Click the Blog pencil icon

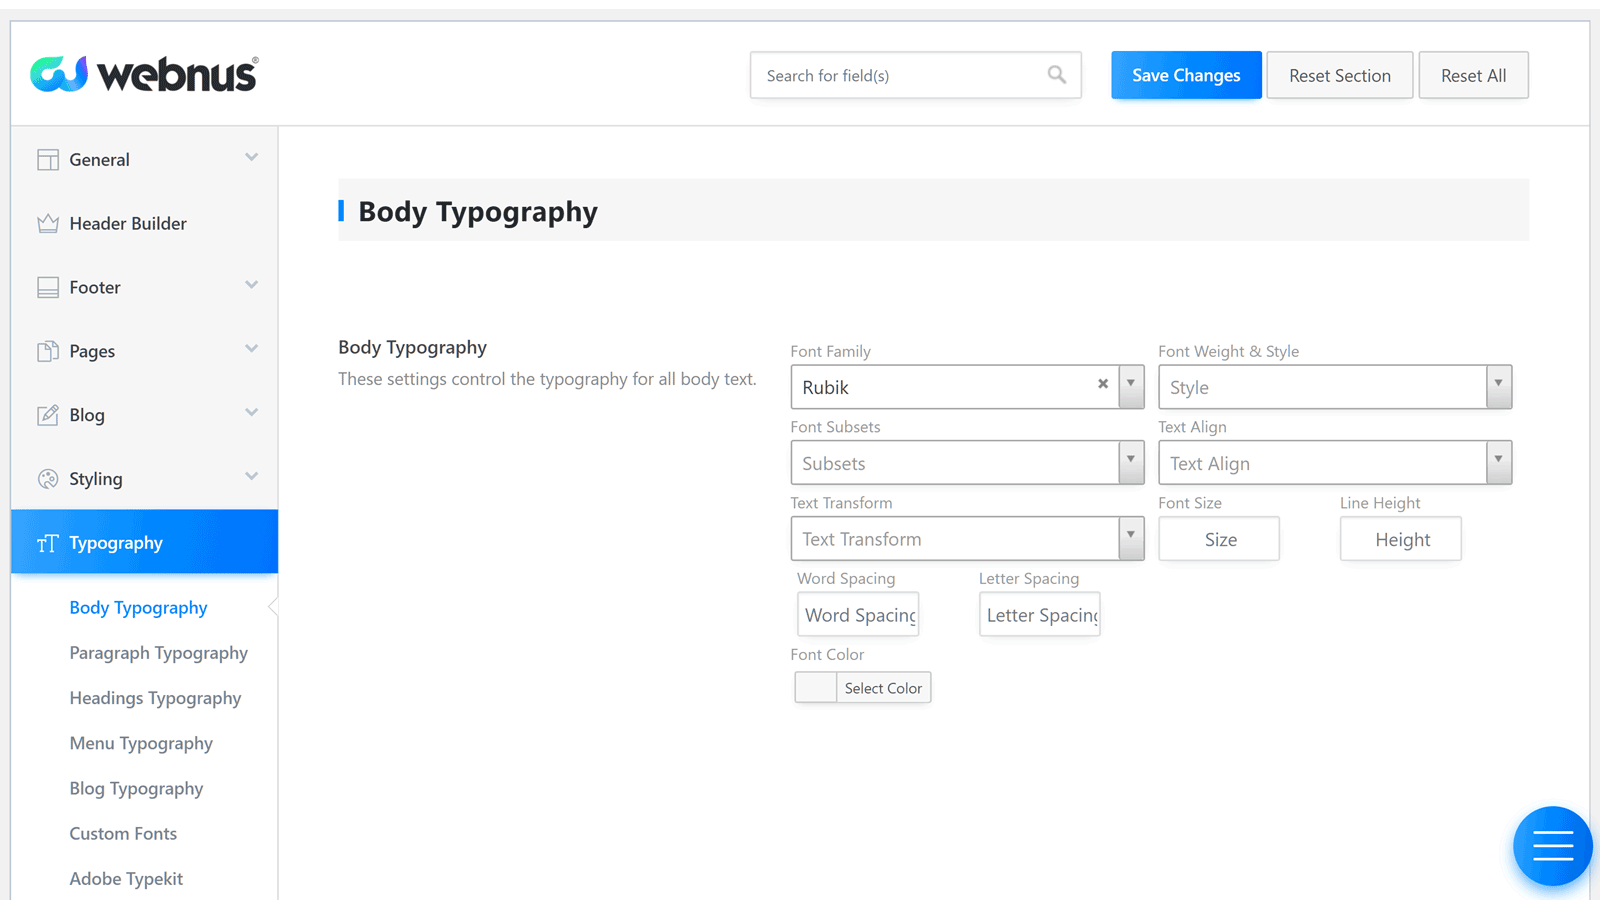click(x=48, y=416)
